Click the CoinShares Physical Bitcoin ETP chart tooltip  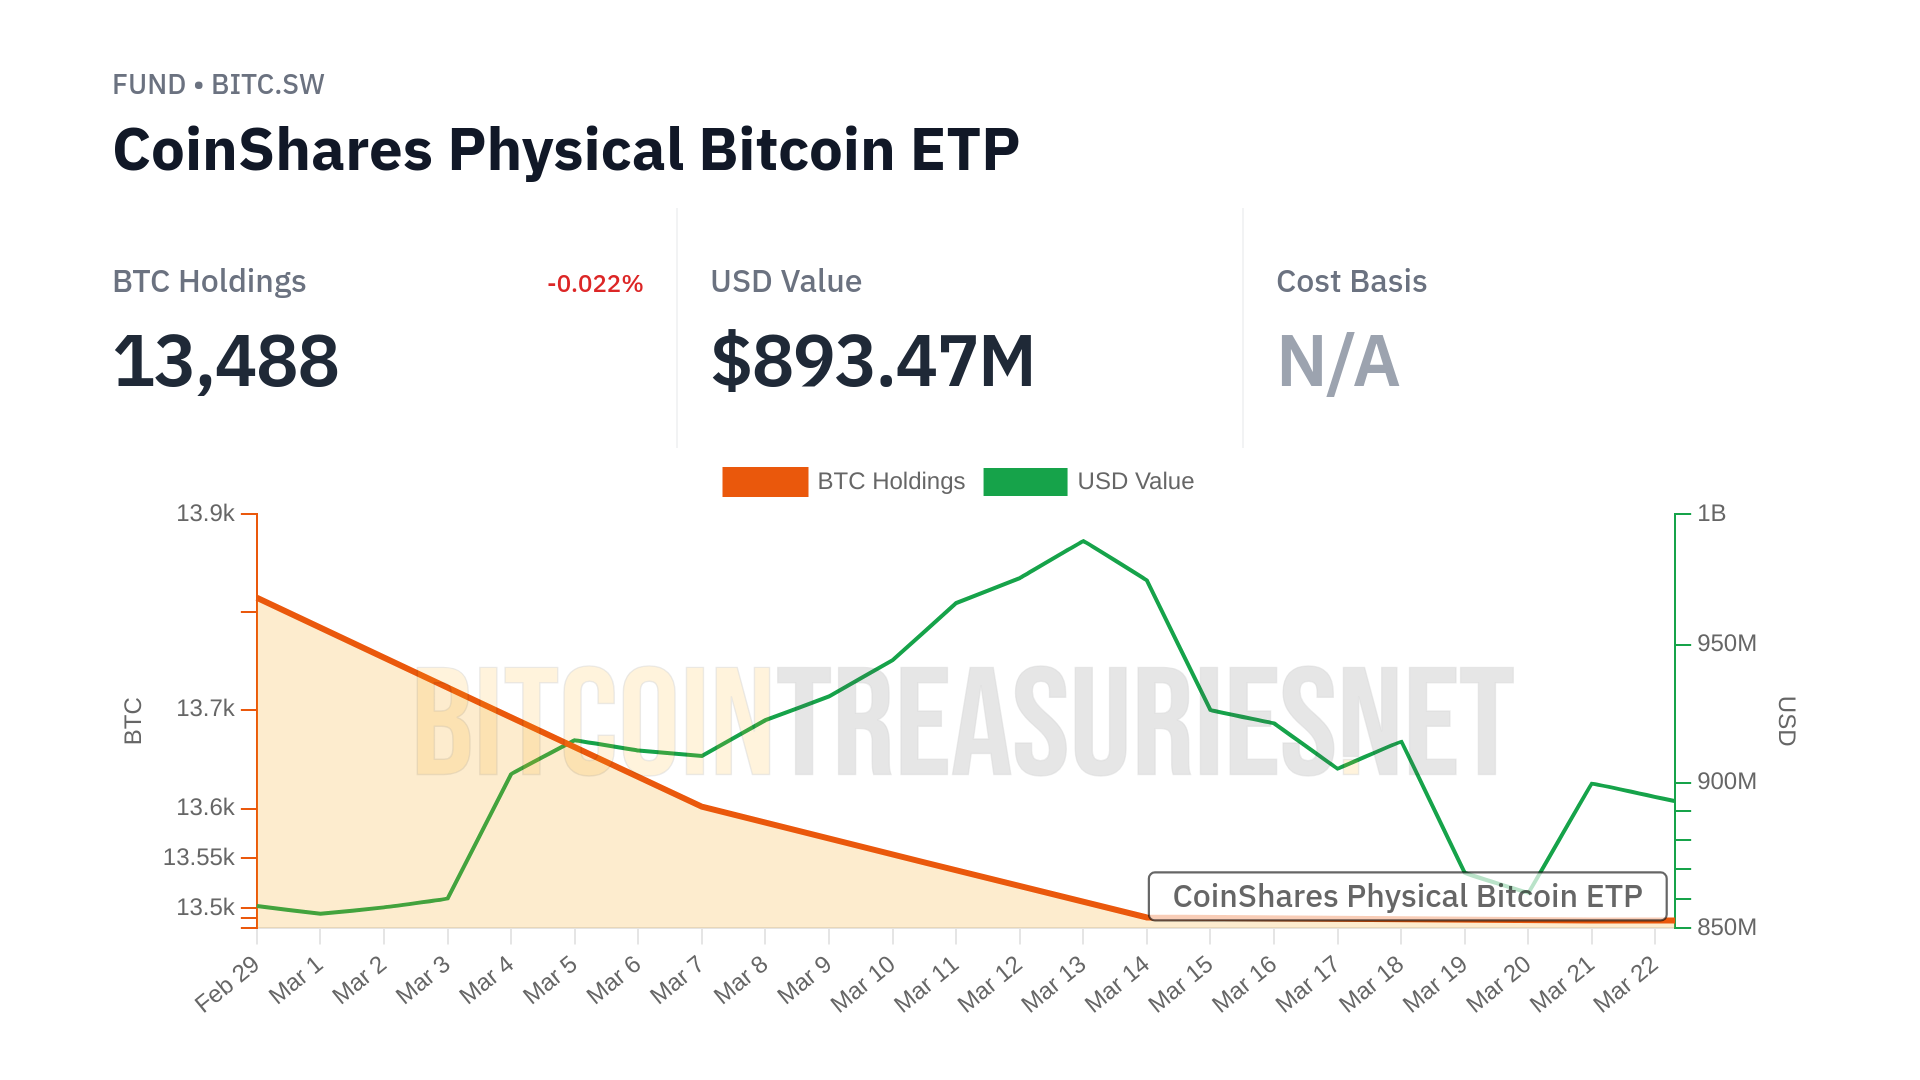point(1407,896)
